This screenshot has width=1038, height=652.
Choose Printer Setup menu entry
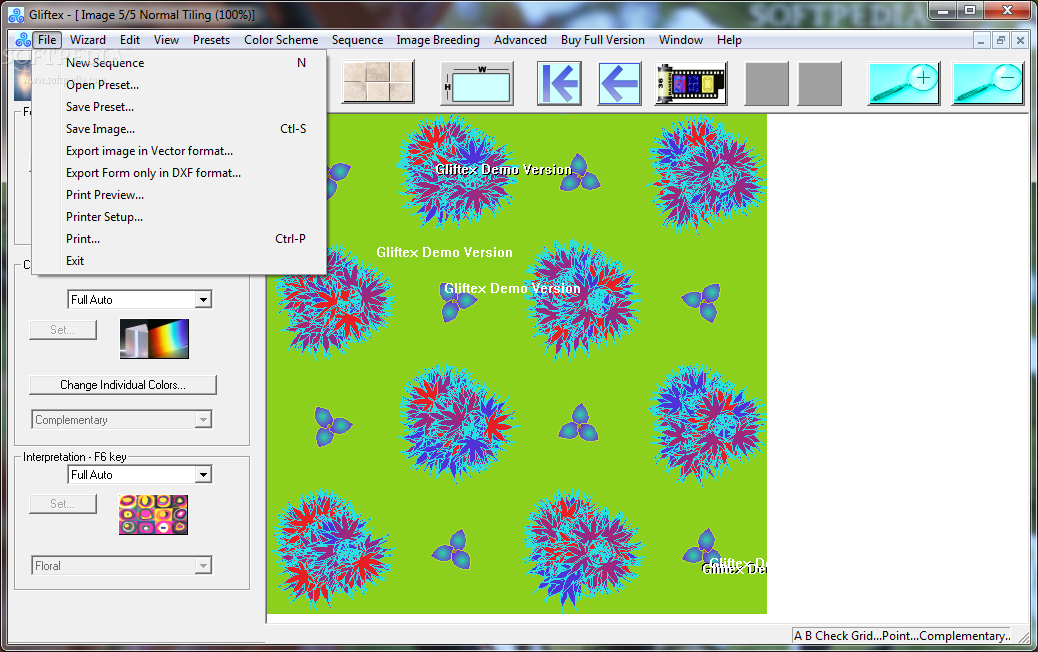pyautogui.click(x=179, y=216)
